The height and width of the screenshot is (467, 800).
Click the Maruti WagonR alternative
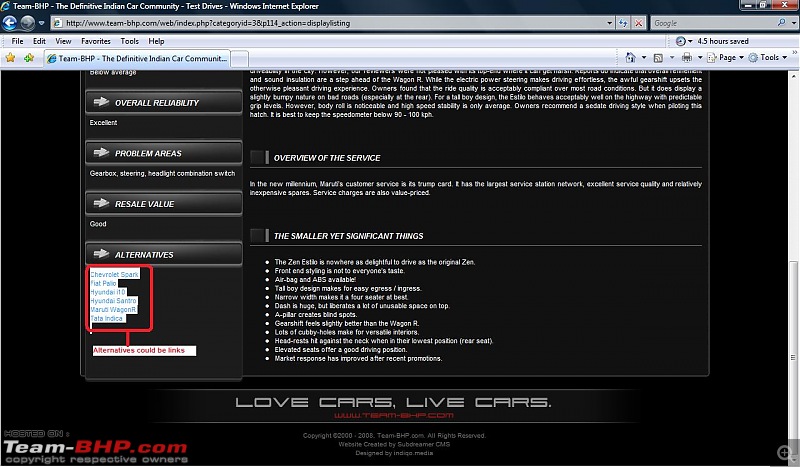click(x=113, y=309)
